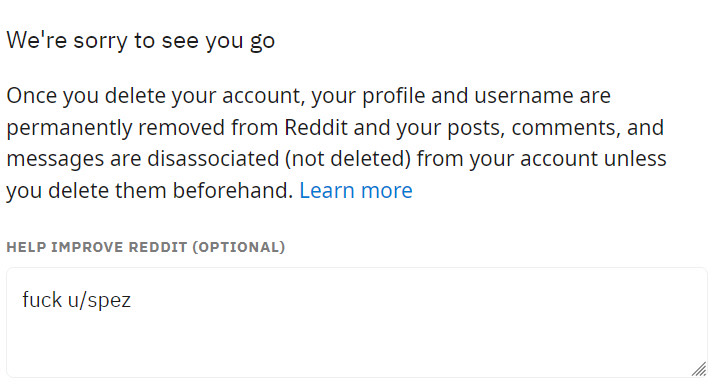Click the word "disassociated" in the paragraph

213,159
